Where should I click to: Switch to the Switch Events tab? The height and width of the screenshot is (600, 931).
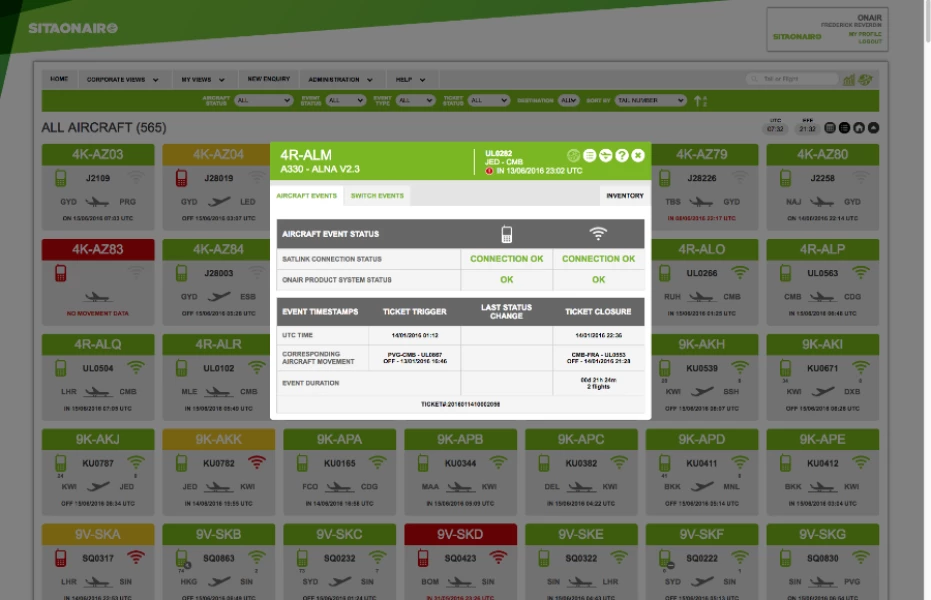377,196
